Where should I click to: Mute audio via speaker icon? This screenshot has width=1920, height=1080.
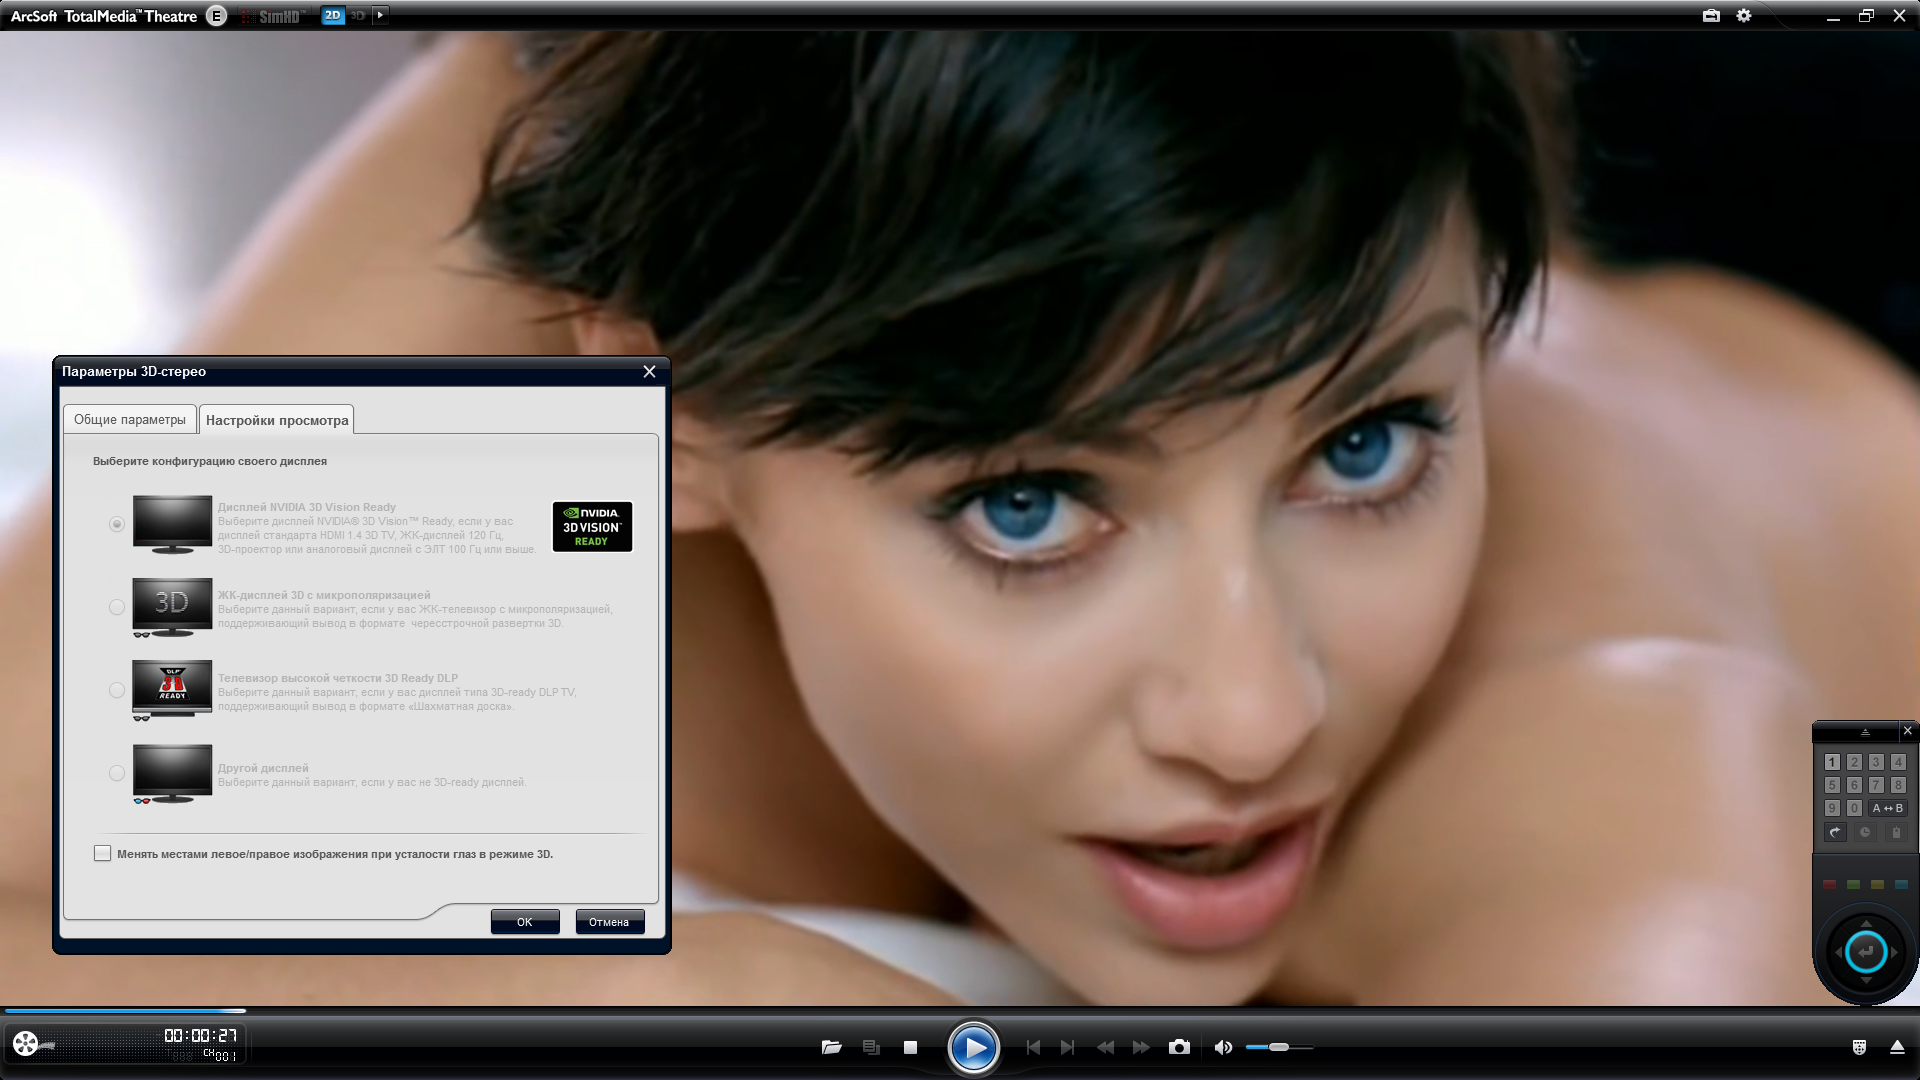point(1222,1047)
